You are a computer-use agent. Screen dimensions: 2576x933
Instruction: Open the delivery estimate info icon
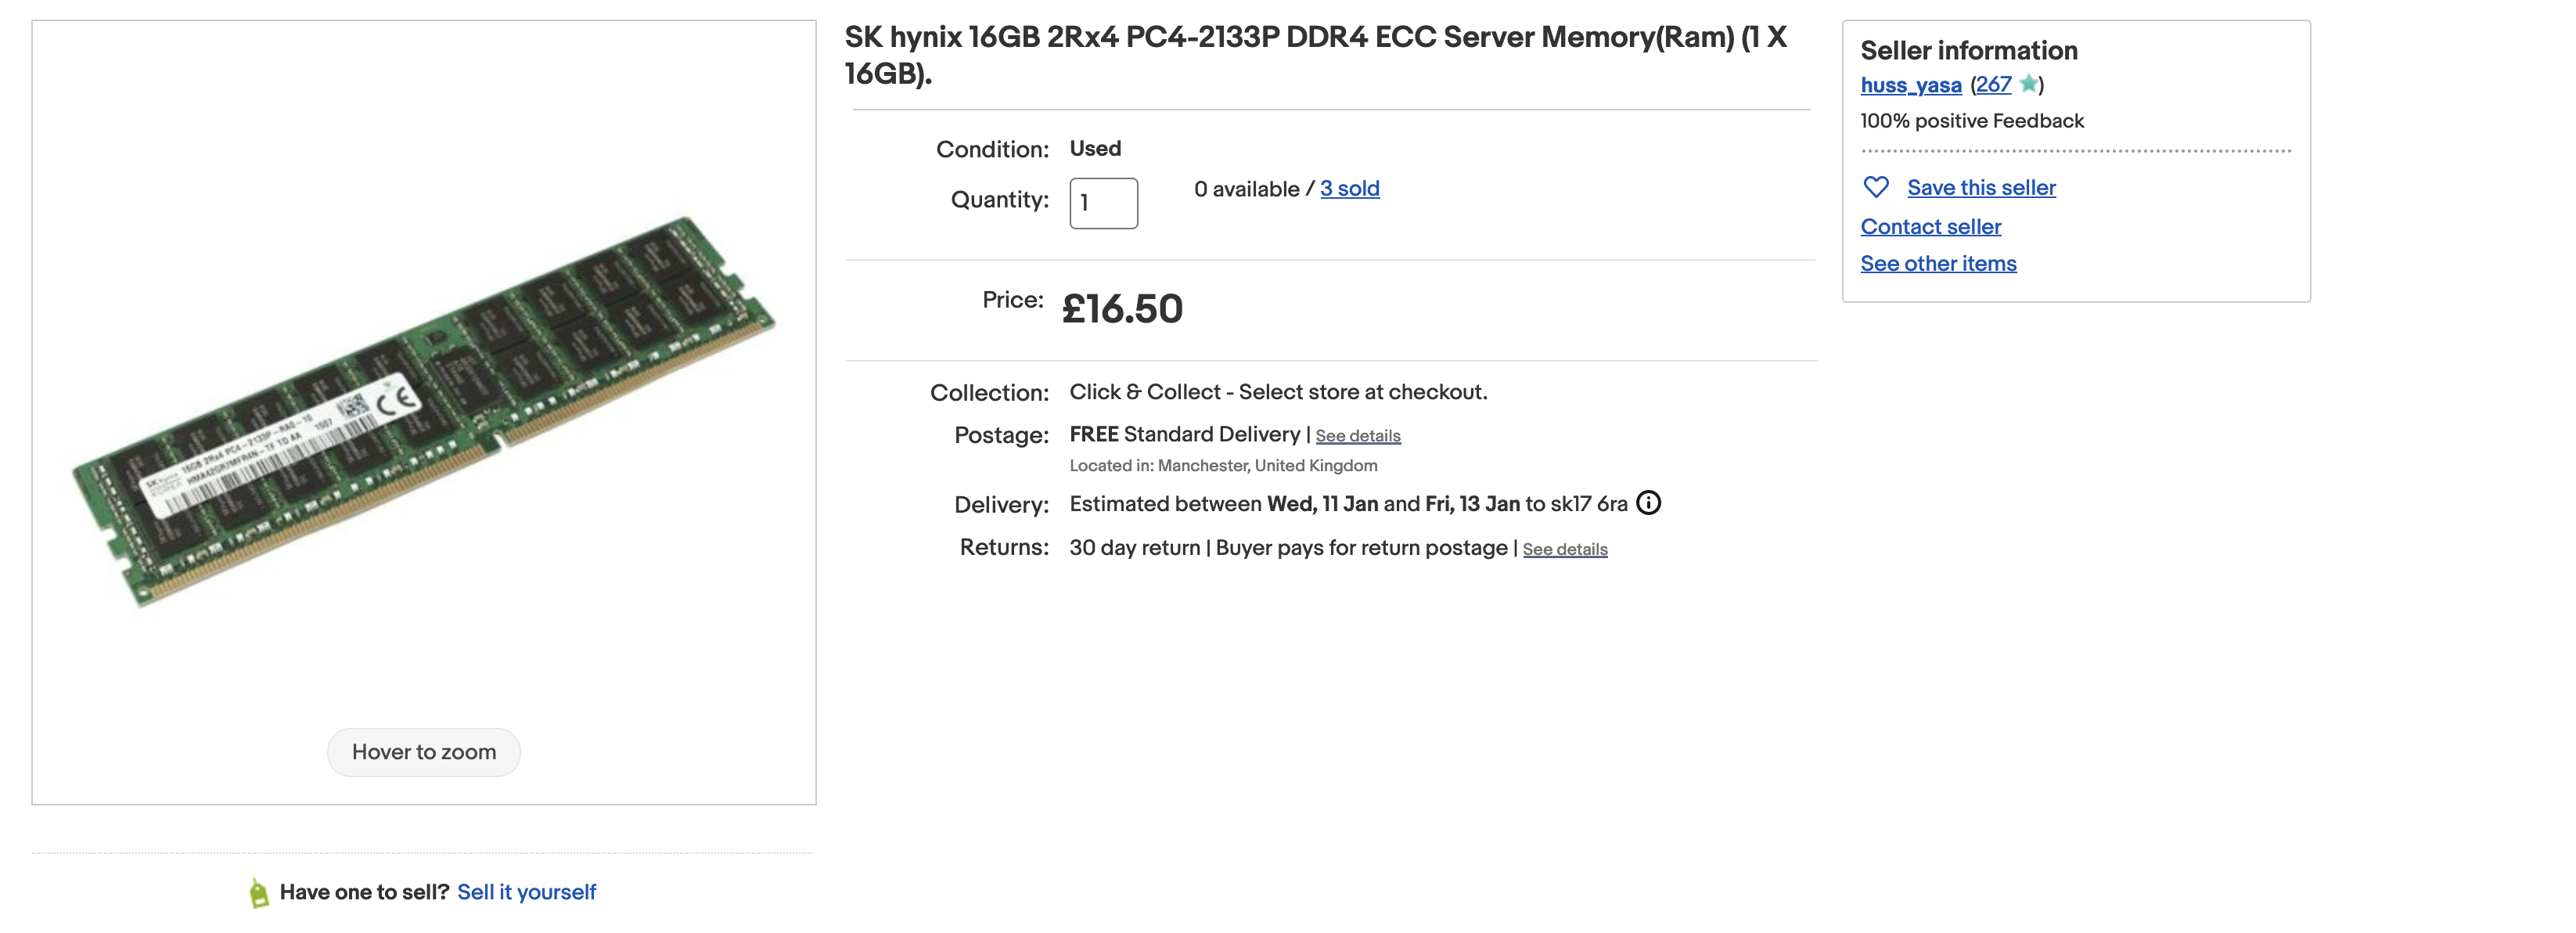[1648, 503]
